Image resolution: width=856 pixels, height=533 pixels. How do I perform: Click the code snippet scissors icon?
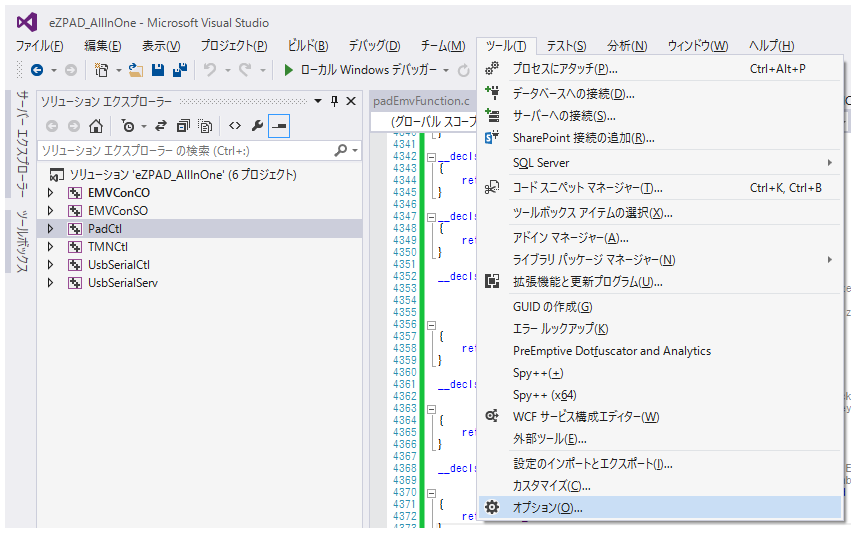[492, 187]
